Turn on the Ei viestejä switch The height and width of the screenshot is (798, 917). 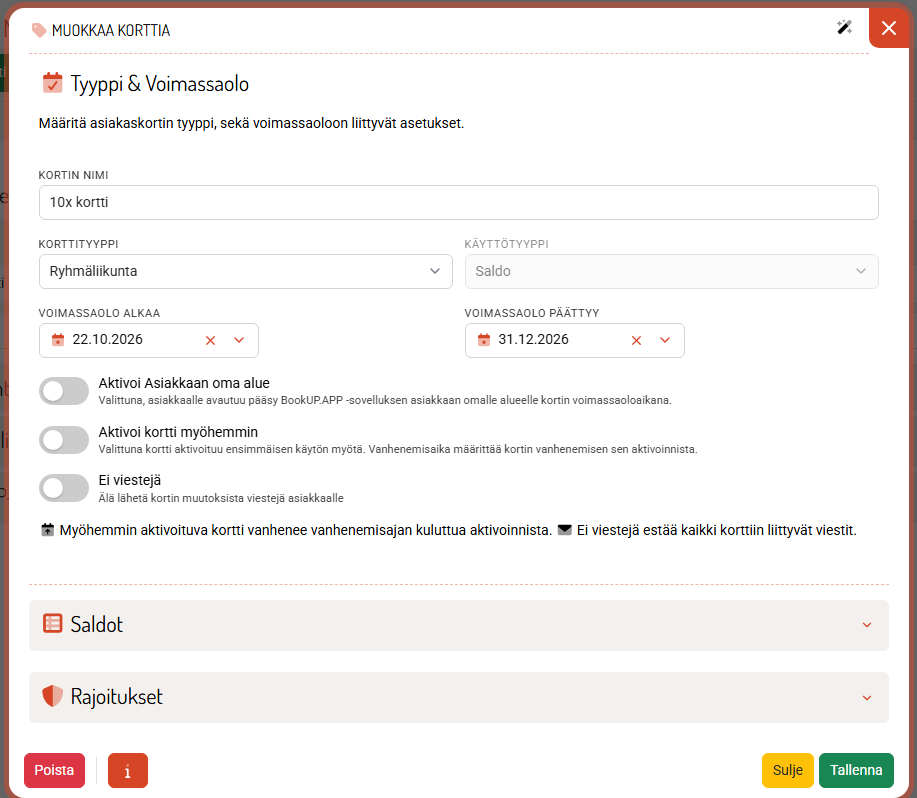coord(64,488)
